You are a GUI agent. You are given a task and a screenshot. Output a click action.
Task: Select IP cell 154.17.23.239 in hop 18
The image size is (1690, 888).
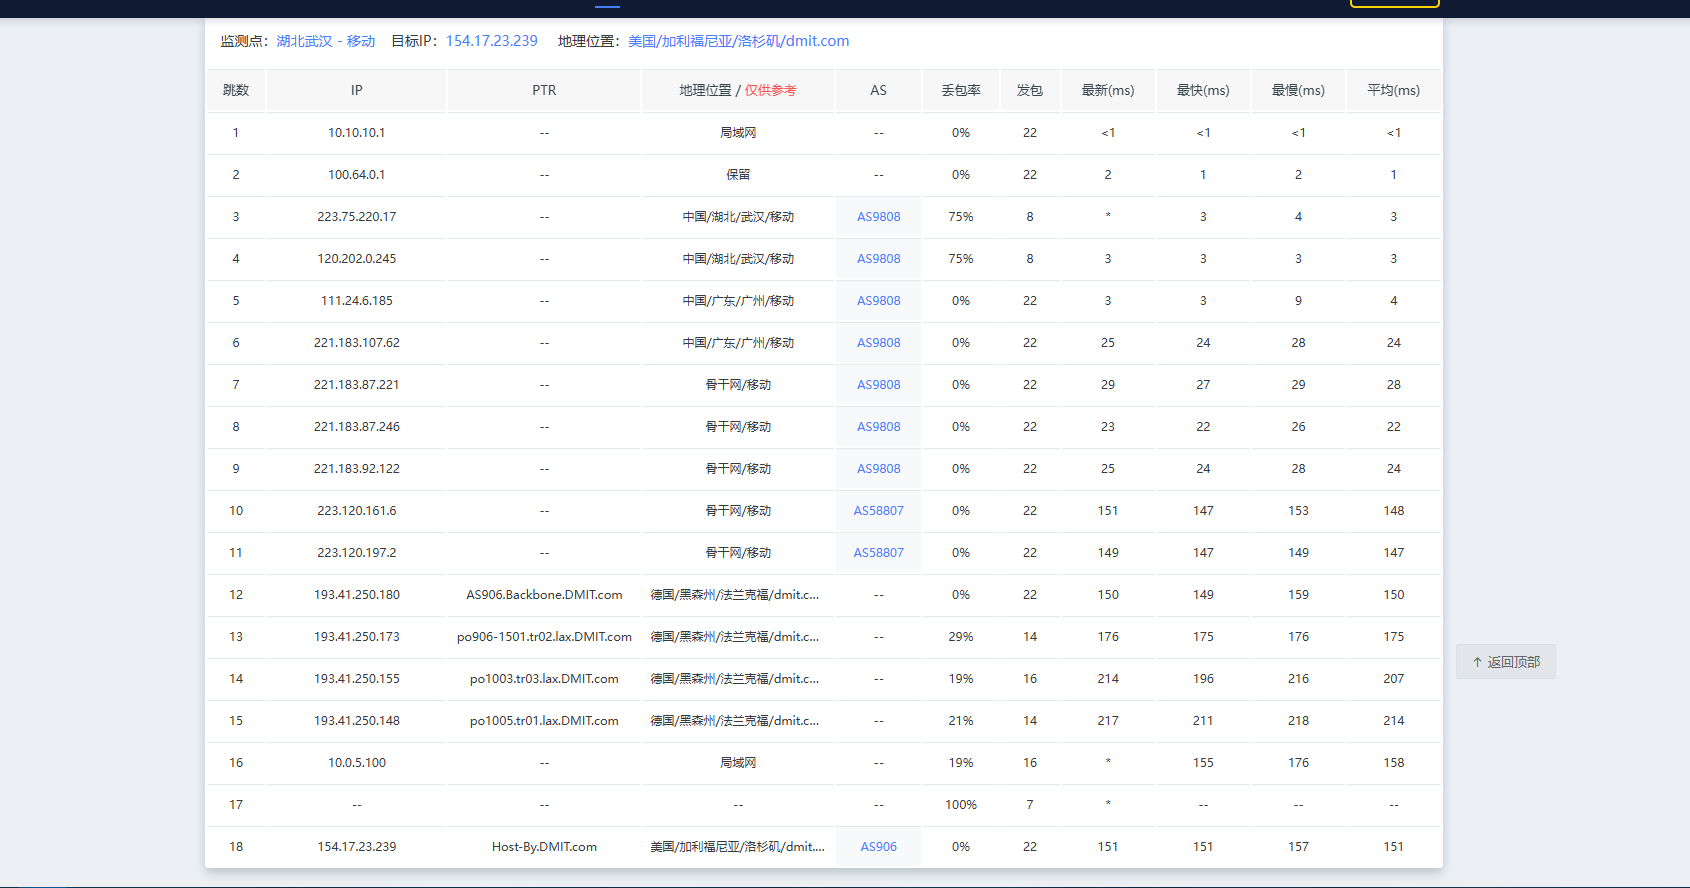[357, 847]
